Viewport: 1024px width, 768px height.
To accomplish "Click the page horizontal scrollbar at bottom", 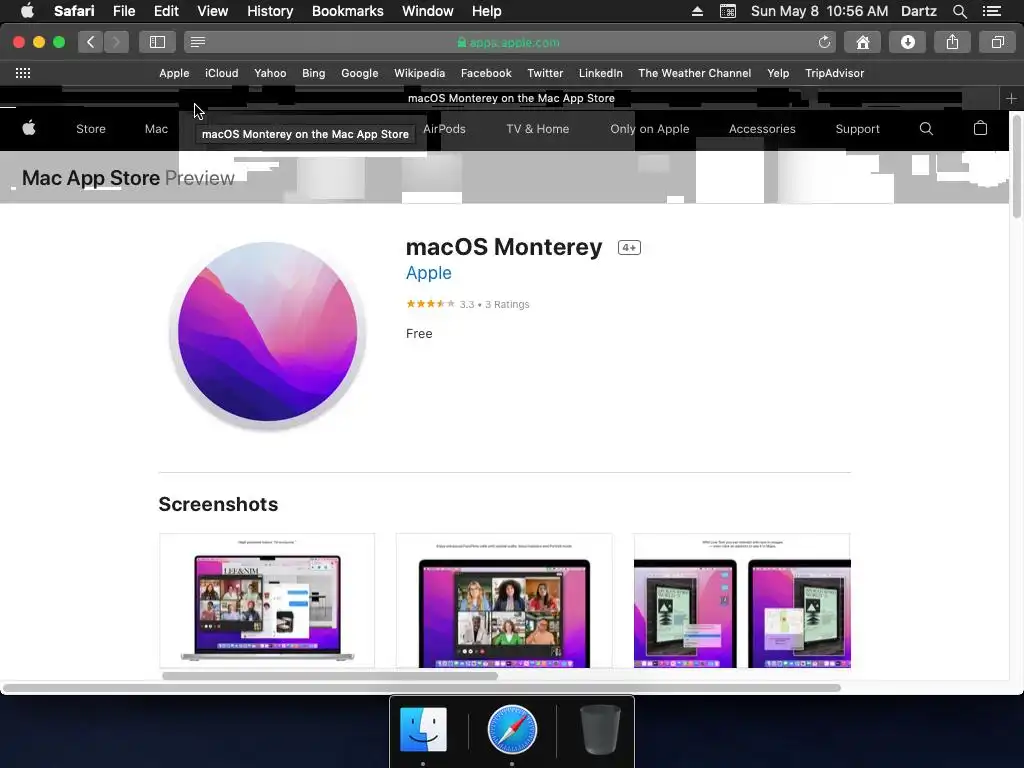I will (421, 688).
